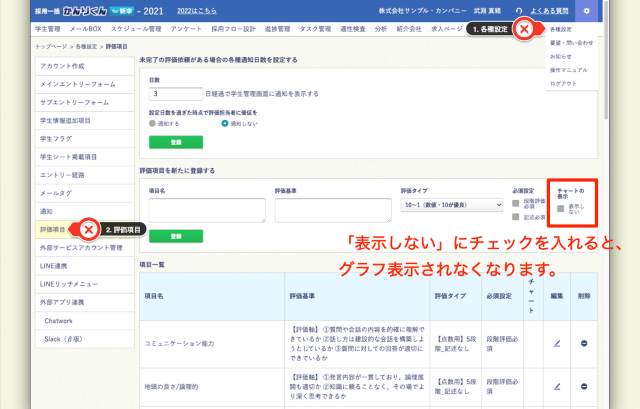Screen dimensions: 640x409
Task: Click the 項目名 text area
Action: (x=204, y=210)
